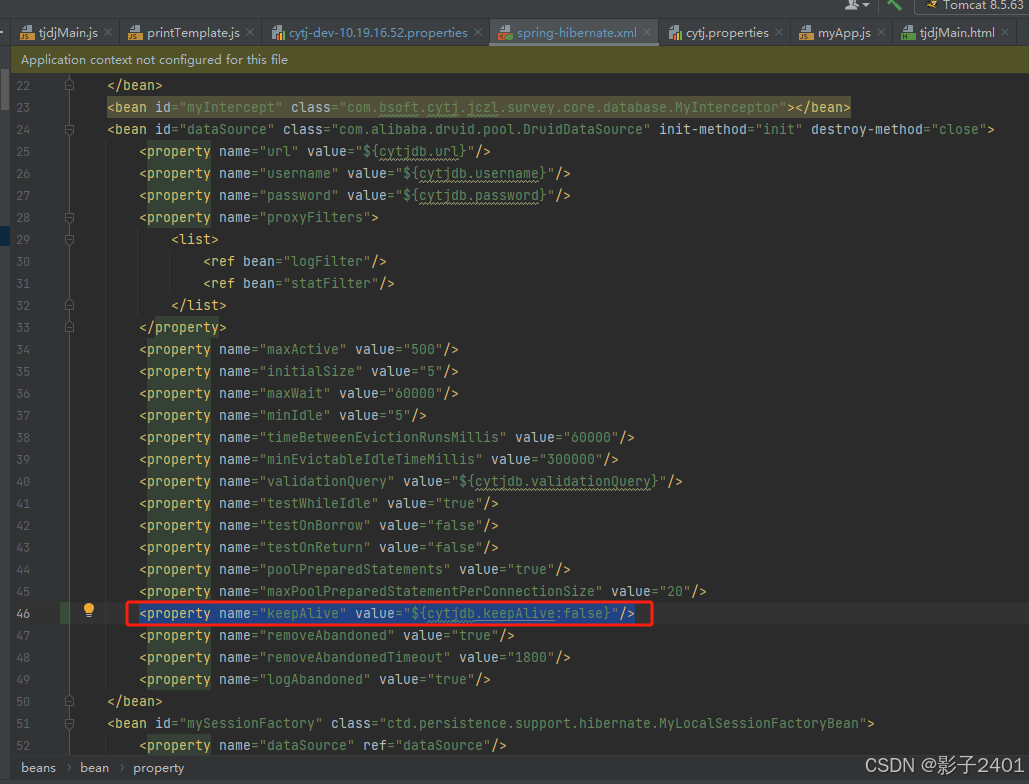This screenshot has height=784, width=1029.
Task: Click the ${cytjdb.validationQuery} value
Action: coord(558,482)
